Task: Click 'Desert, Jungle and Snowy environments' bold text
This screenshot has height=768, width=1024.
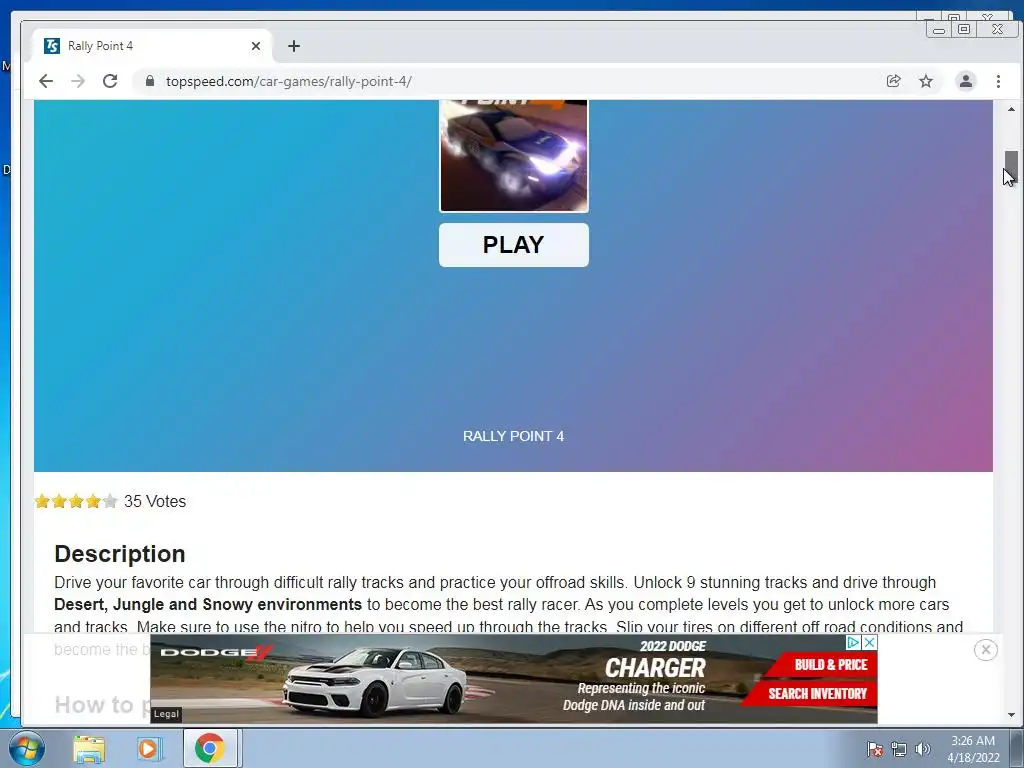Action: point(208,605)
